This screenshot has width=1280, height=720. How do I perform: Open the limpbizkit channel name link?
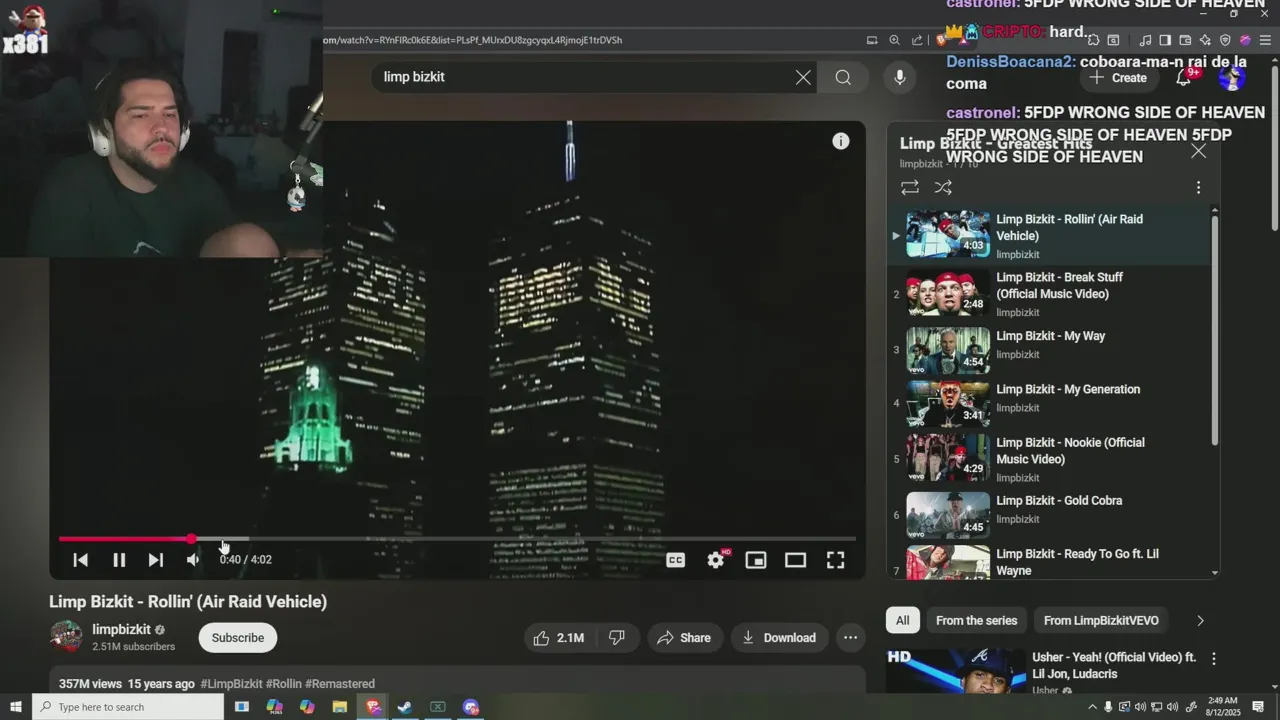(121, 630)
